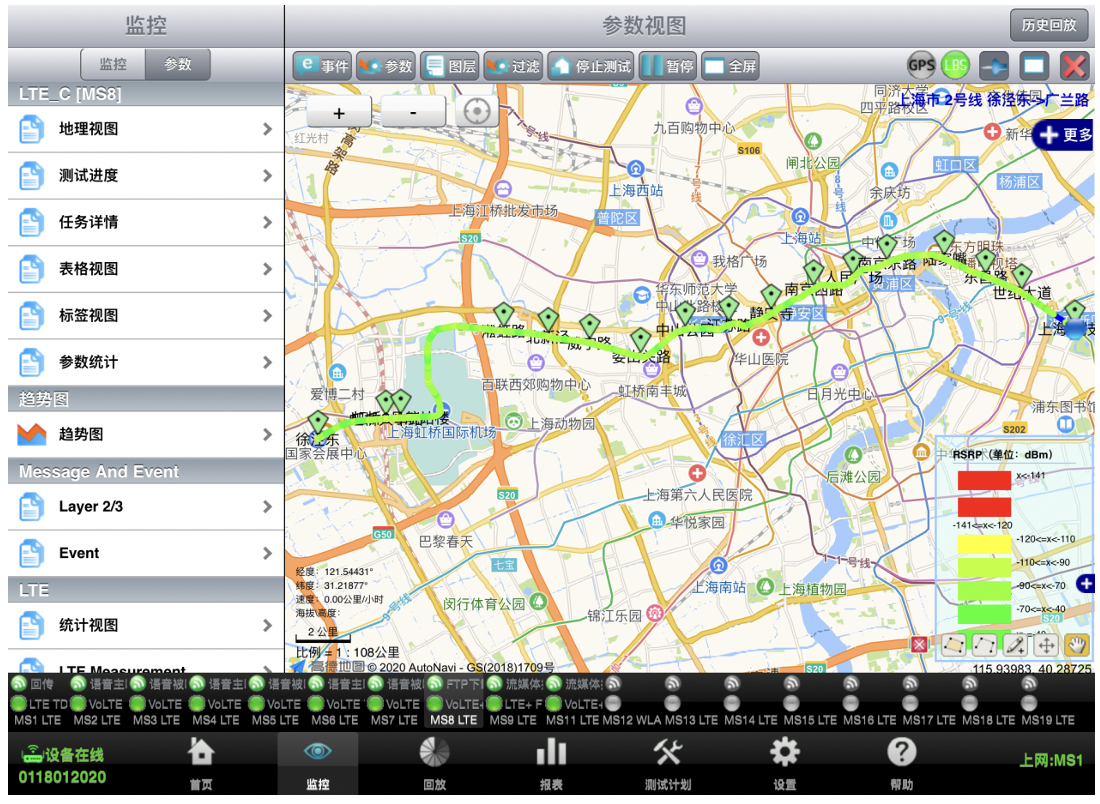Expand the 地理视图 list item
1100x804 pixels.
146,129
